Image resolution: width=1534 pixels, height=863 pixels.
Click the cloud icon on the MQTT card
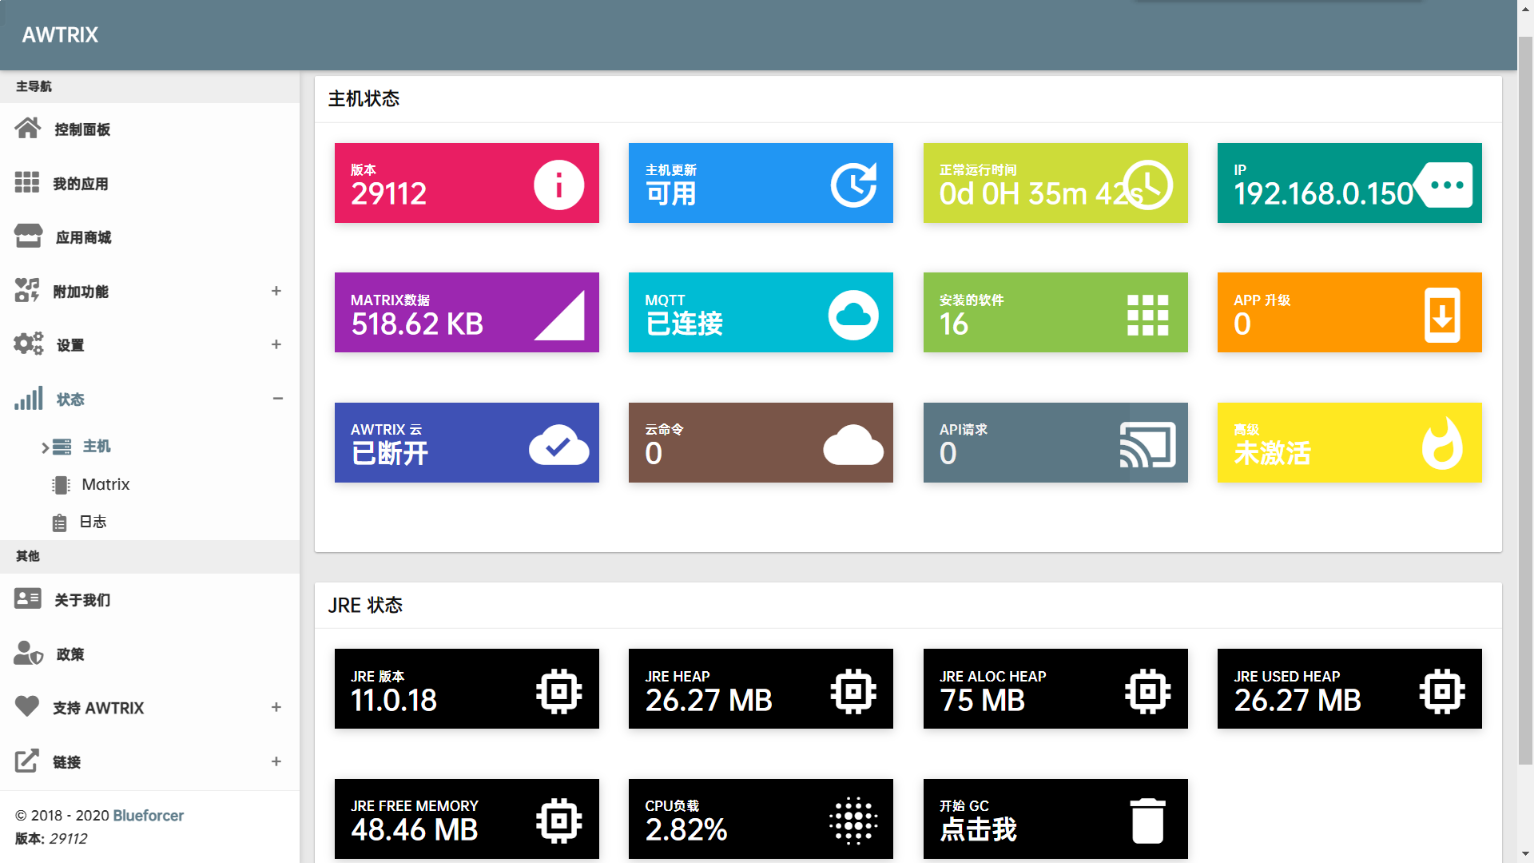click(853, 315)
